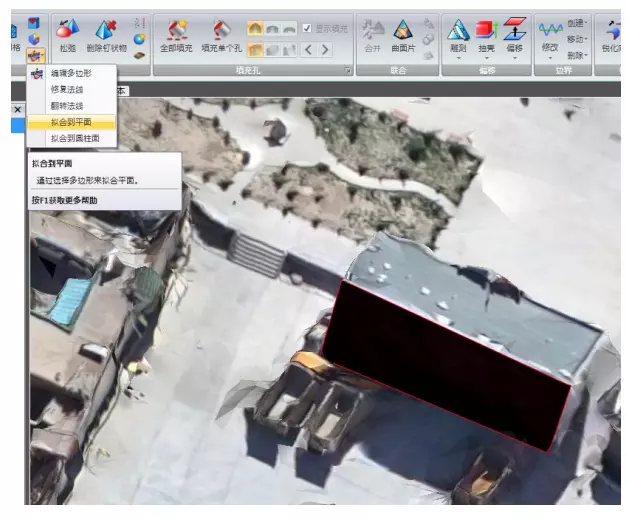The height and width of the screenshot is (522, 628).
Task: Select the 删除钉状物 (Remove Spikes) tool
Action: coord(106,32)
